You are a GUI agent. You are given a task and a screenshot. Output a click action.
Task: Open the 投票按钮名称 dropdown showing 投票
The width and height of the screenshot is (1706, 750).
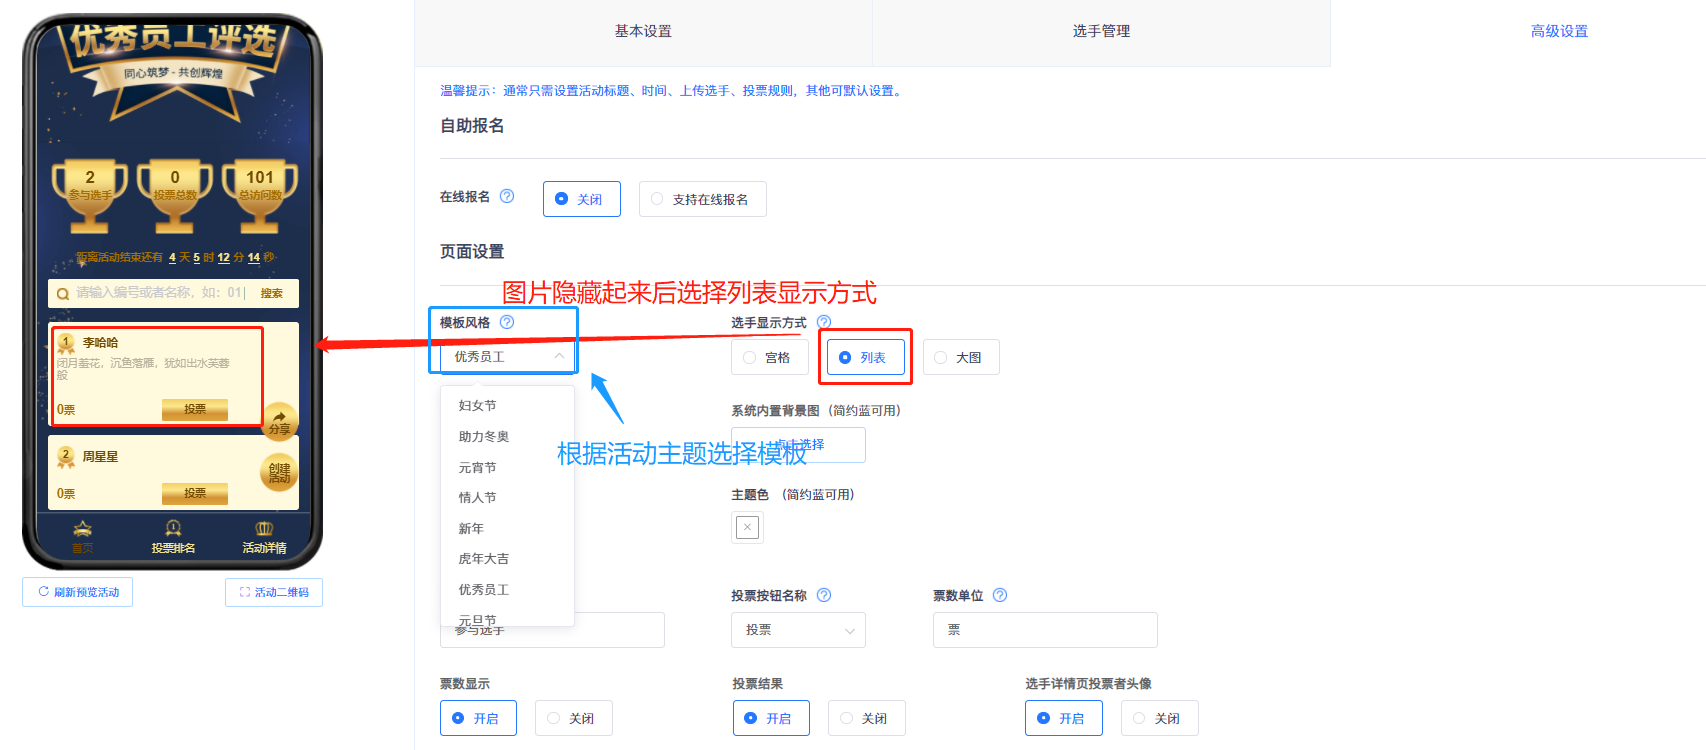point(798,630)
